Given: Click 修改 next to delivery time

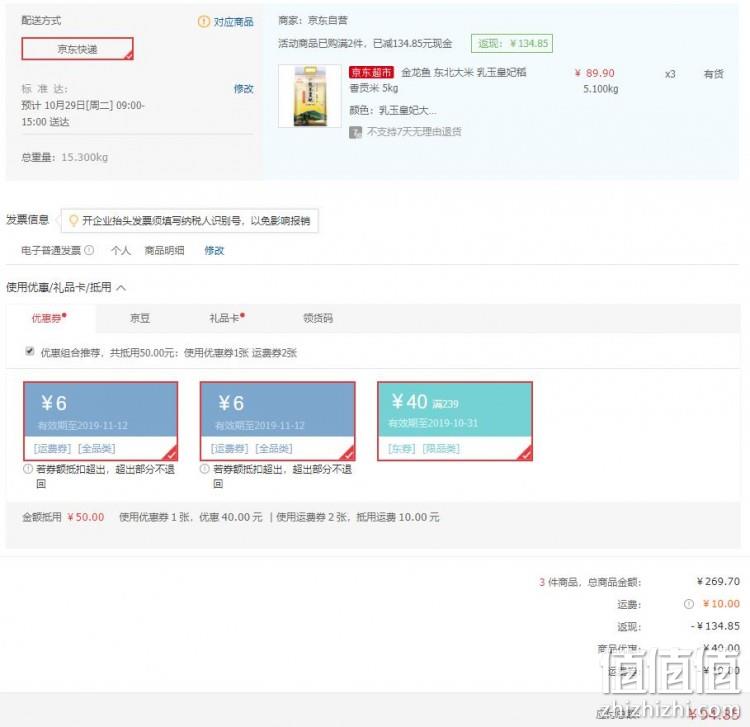Looking at the screenshot, I should [x=243, y=88].
